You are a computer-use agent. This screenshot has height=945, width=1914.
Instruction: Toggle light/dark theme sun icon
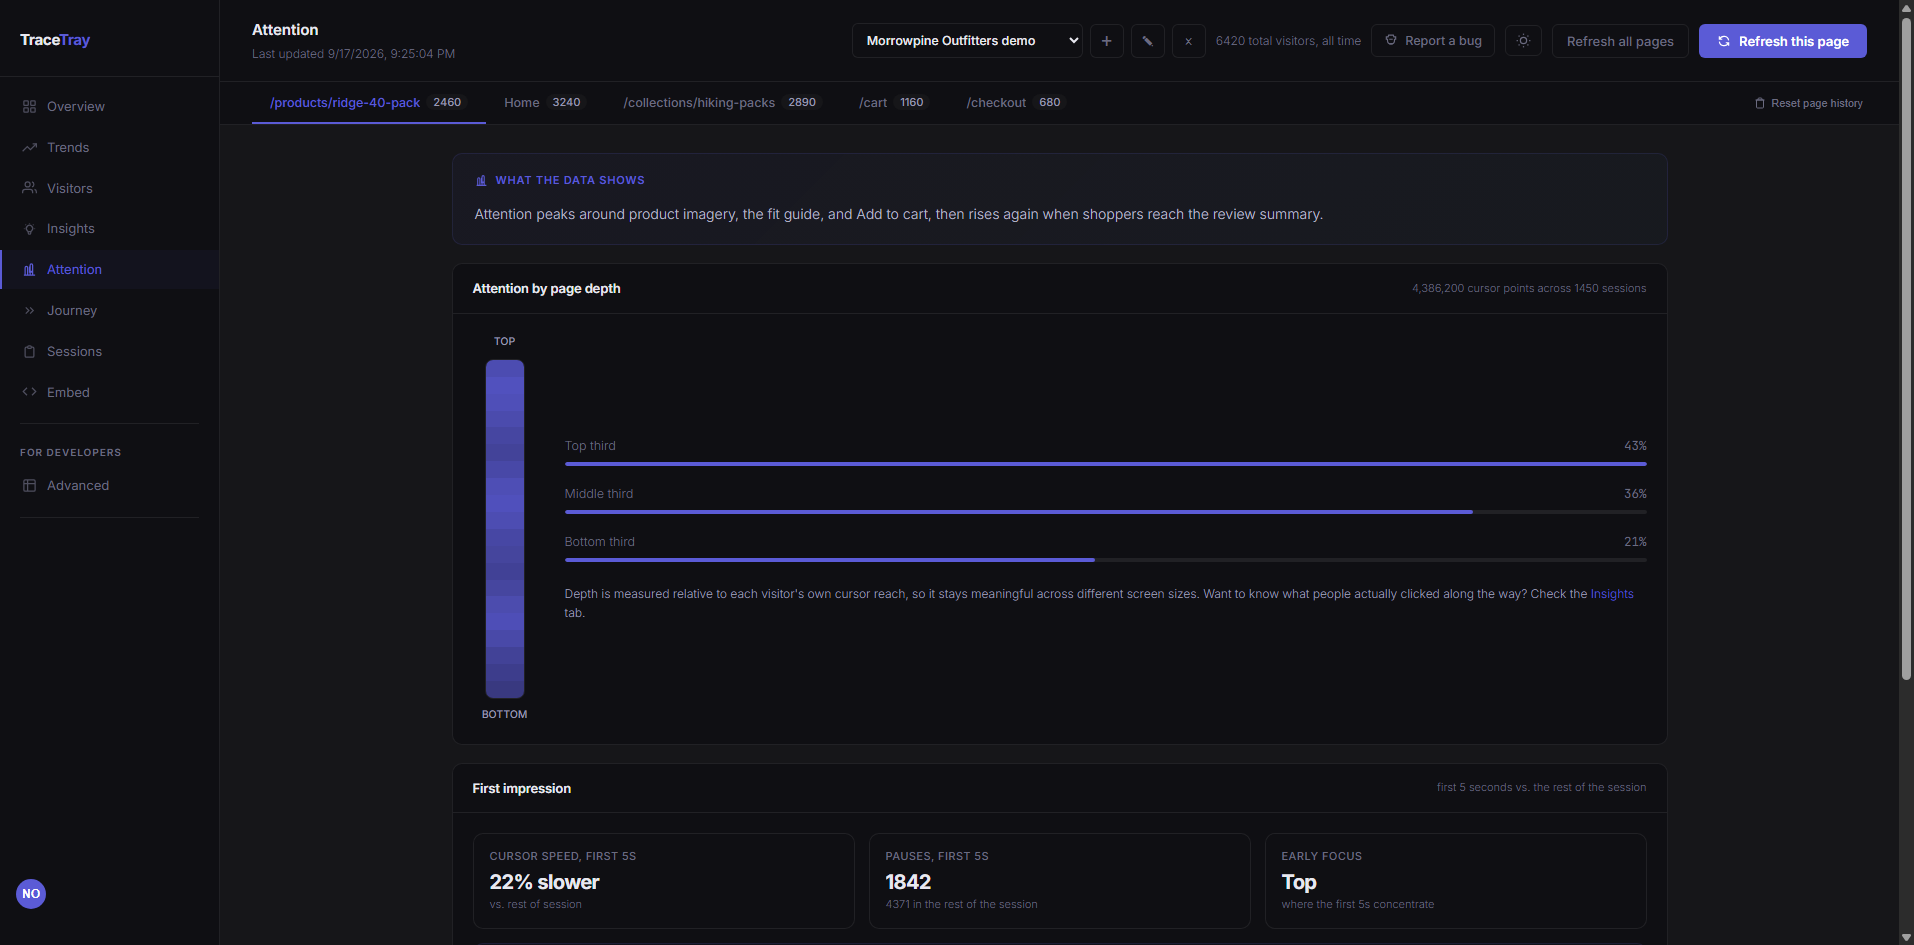pos(1523,41)
